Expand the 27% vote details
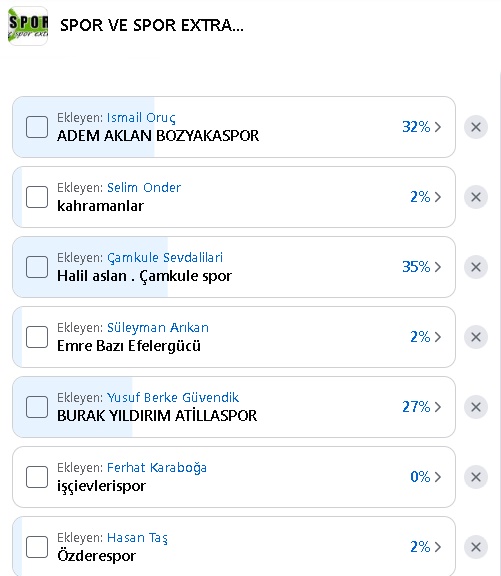This screenshot has height=576, width=501. tap(422, 407)
